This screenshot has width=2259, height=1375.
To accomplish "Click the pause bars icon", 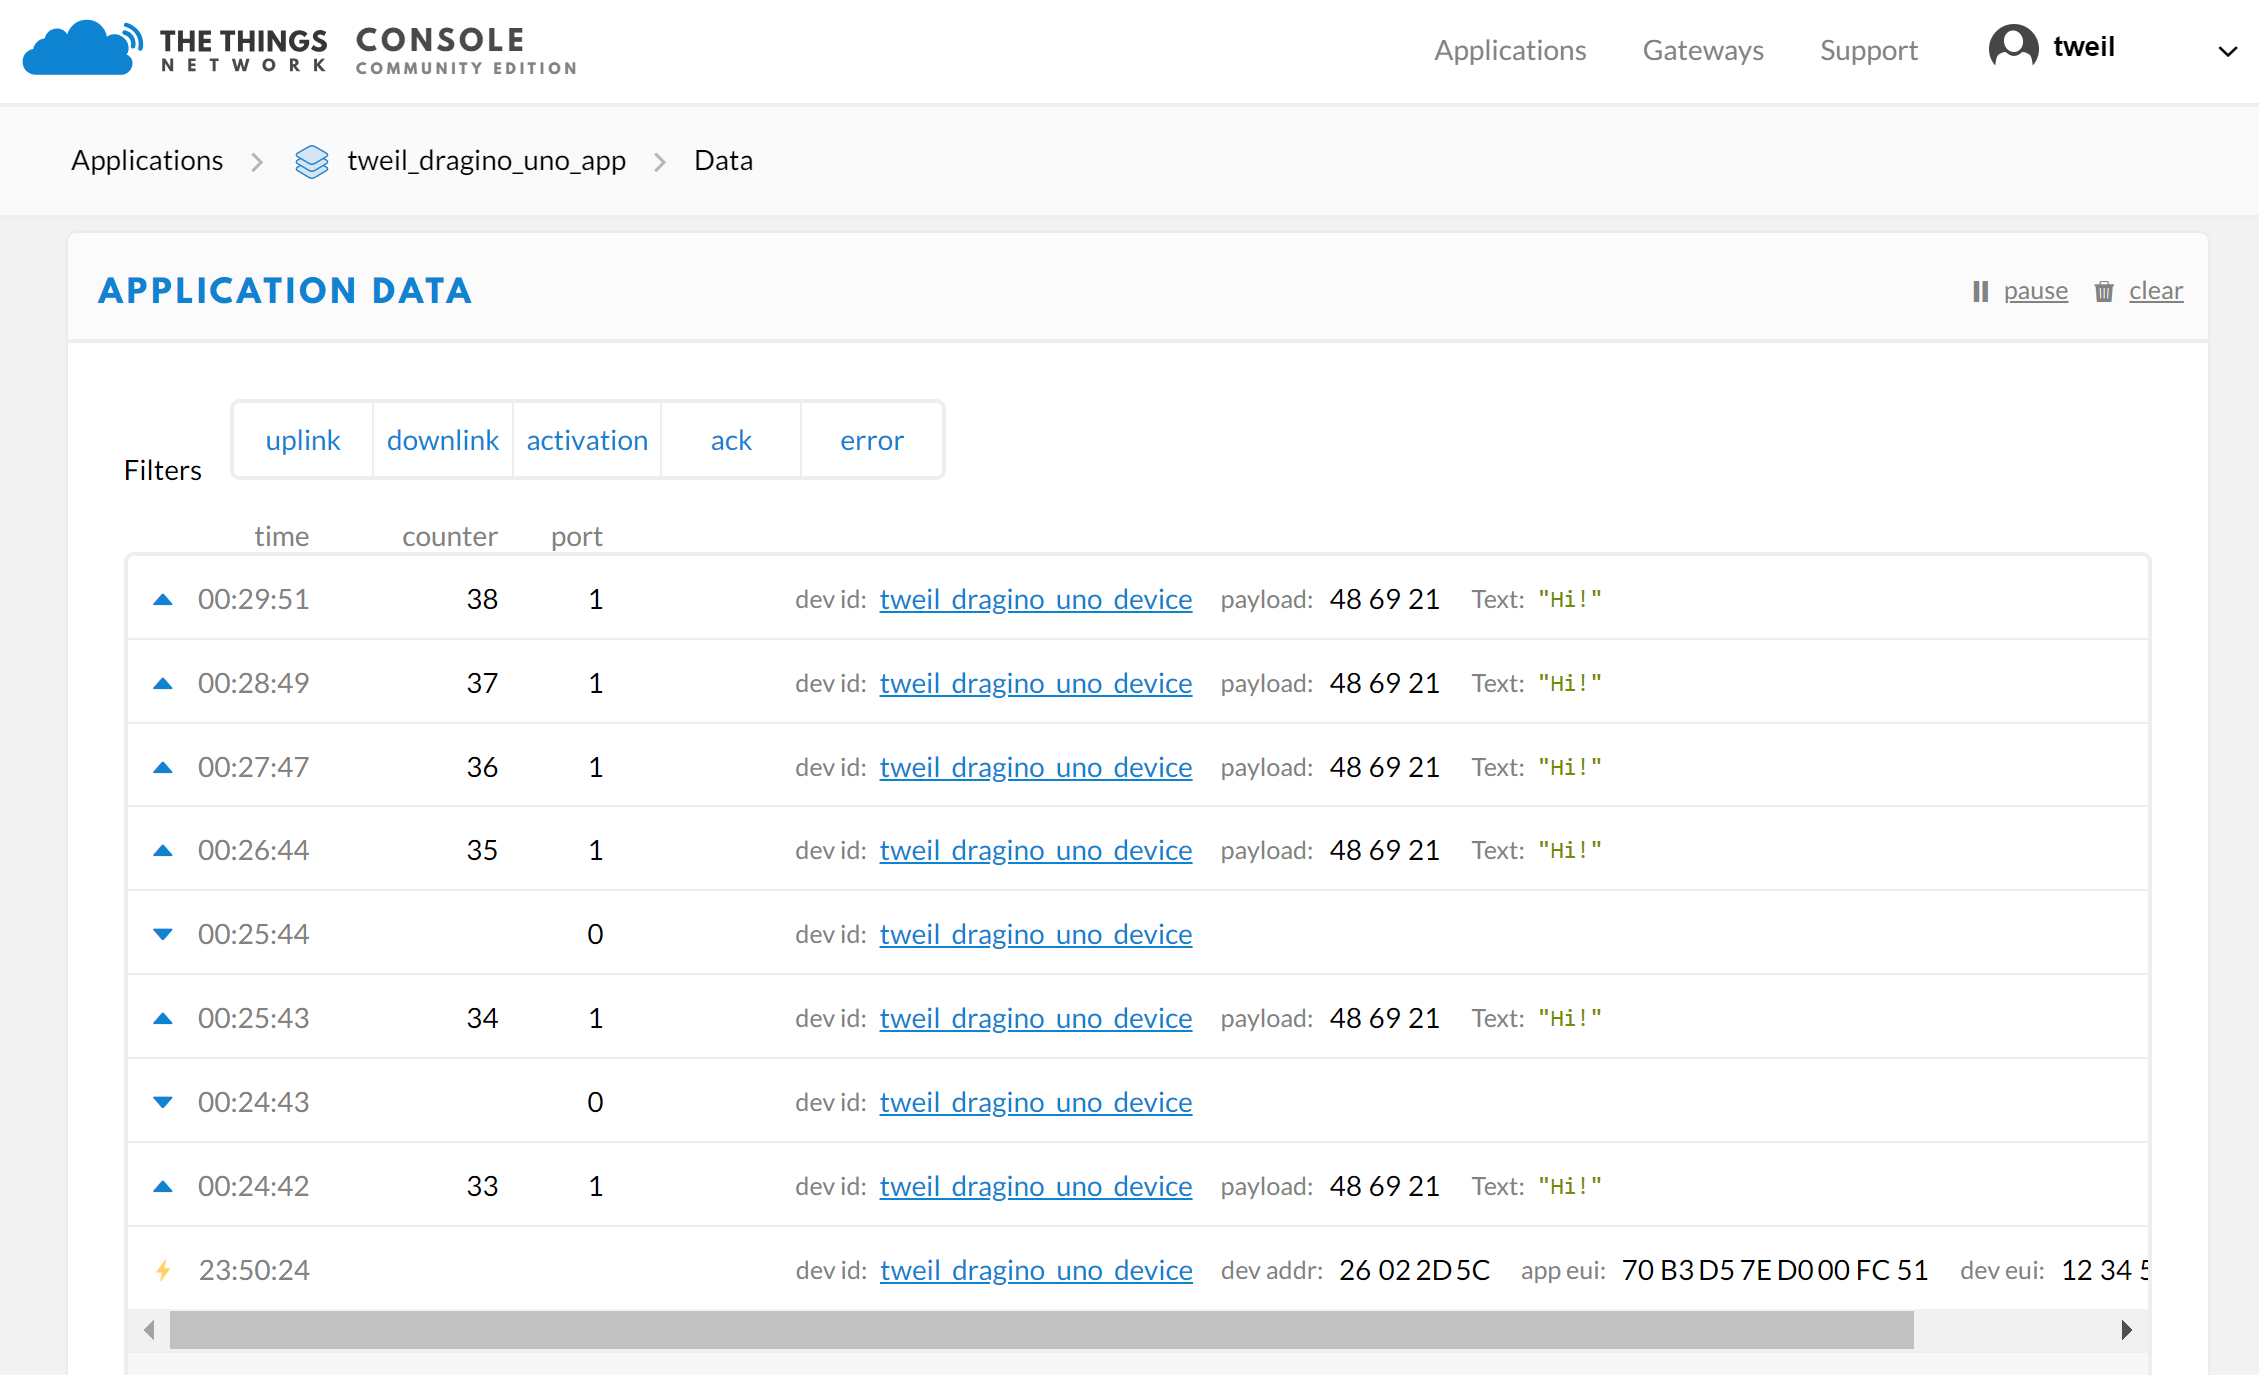I will [1980, 291].
